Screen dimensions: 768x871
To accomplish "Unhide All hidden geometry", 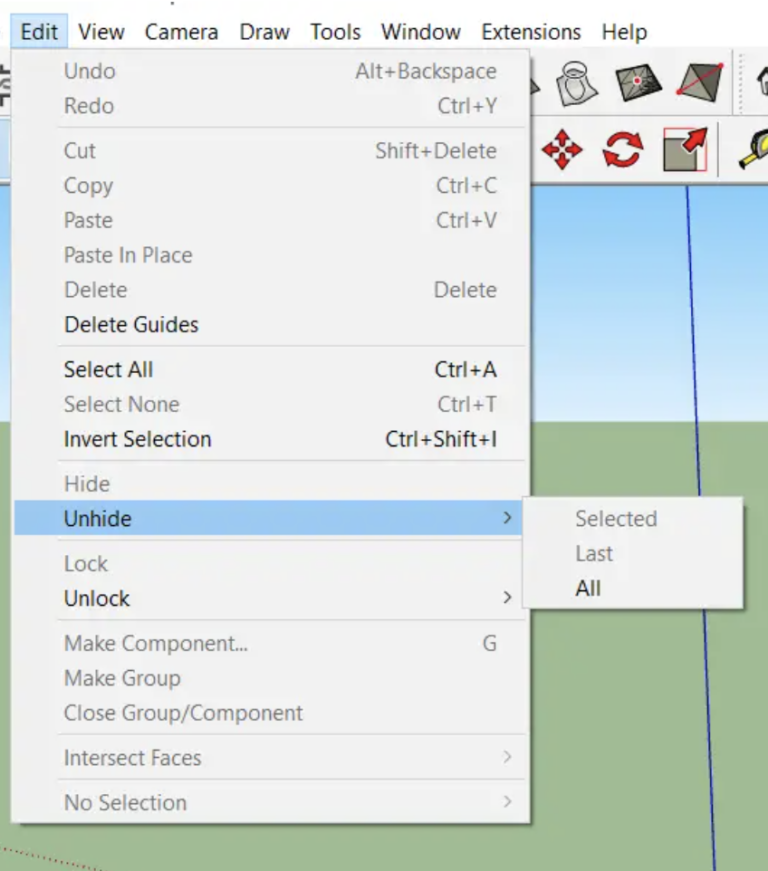I will (x=588, y=588).
